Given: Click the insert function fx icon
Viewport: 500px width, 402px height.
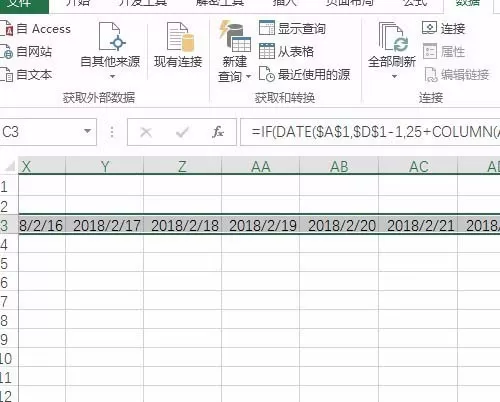Looking at the screenshot, I should coord(218,132).
